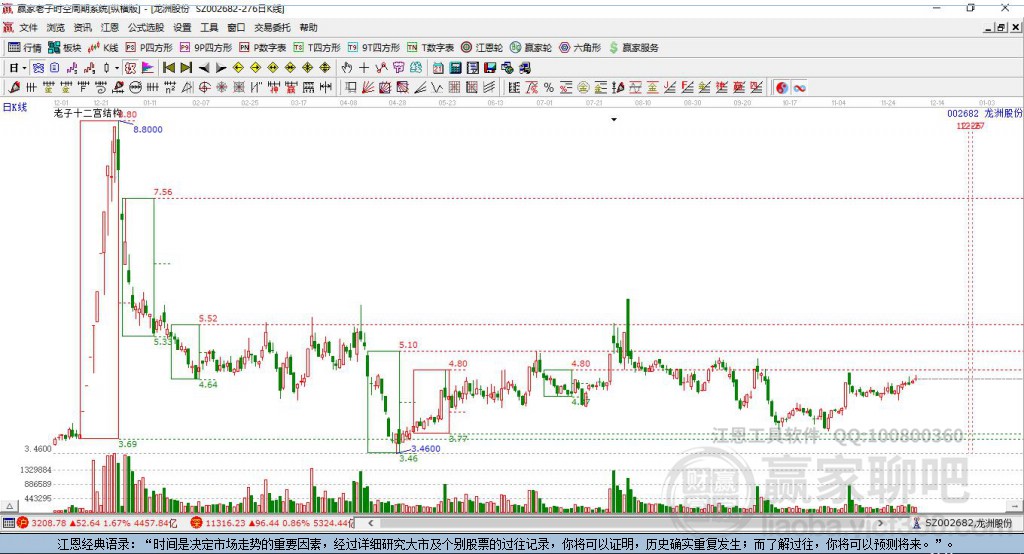Click the small black triangle chart marker
Screen dimensions: 1024x554
614,120
